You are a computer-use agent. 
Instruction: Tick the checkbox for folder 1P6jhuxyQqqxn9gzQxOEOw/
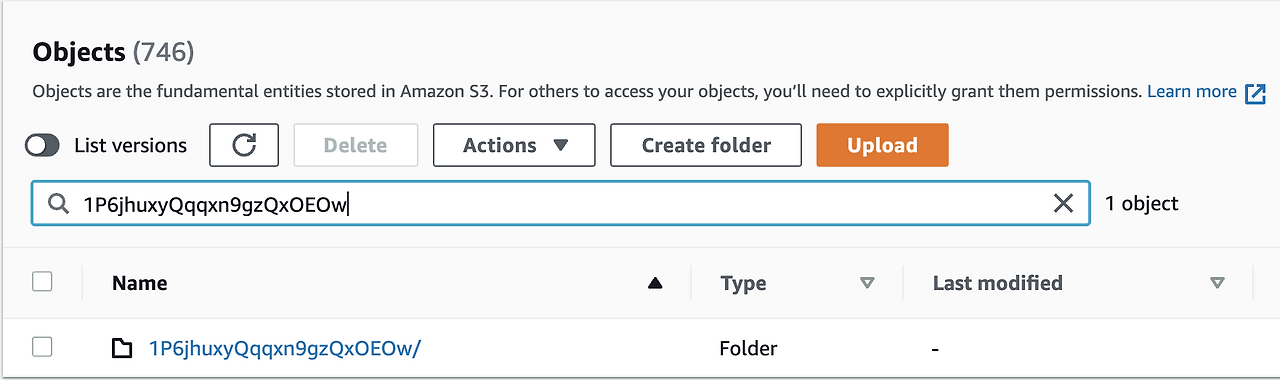[x=42, y=347]
